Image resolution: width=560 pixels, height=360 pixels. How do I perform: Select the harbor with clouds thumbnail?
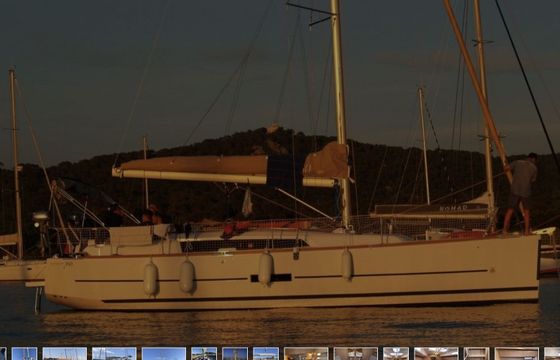(x=114, y=354)
